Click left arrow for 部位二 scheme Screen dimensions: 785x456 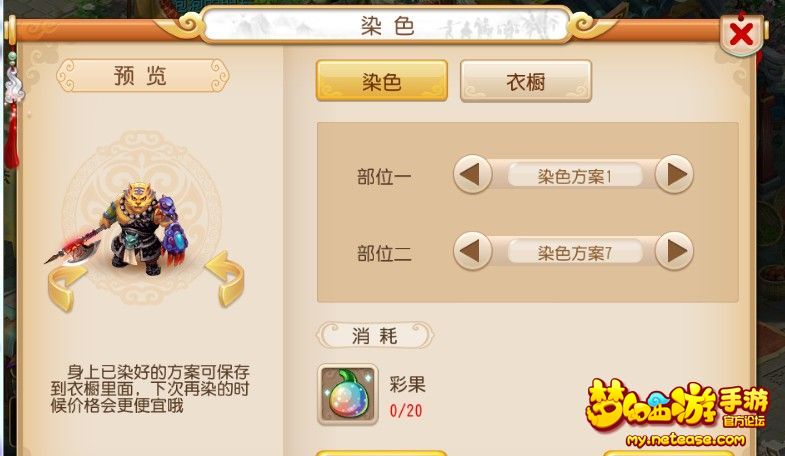pos(472,251)
